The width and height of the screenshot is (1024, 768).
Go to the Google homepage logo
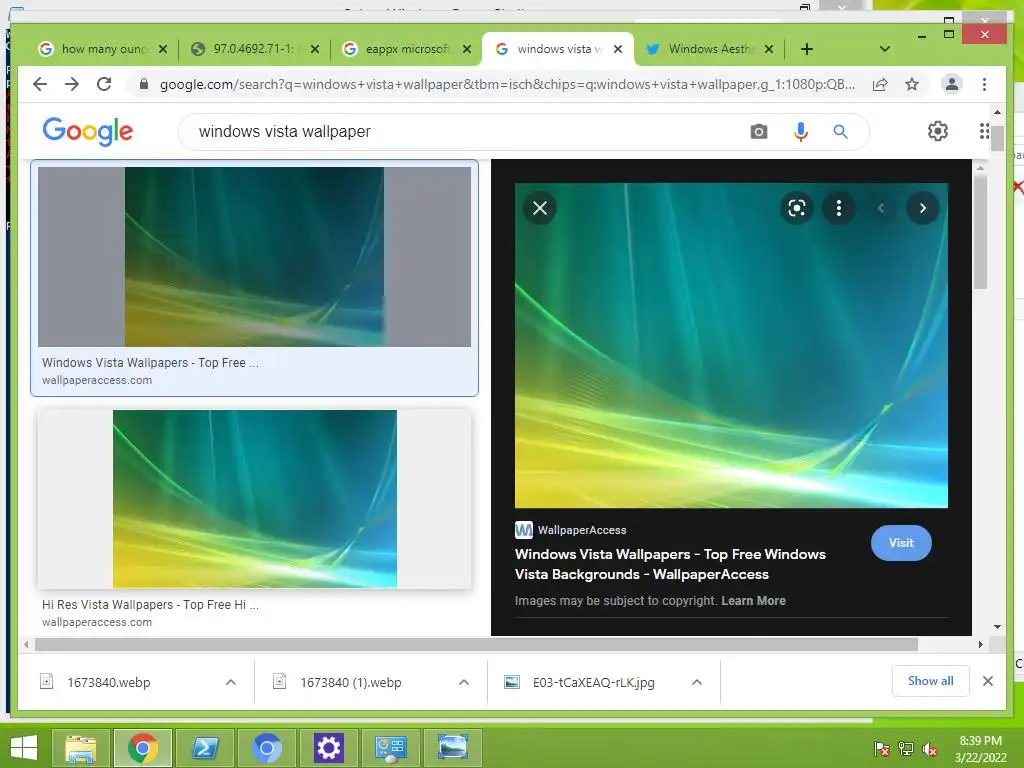click(88, 132)
